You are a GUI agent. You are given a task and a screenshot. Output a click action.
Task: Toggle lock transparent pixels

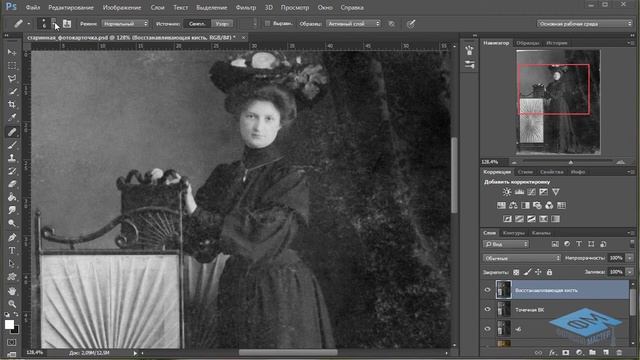(516, 272)
